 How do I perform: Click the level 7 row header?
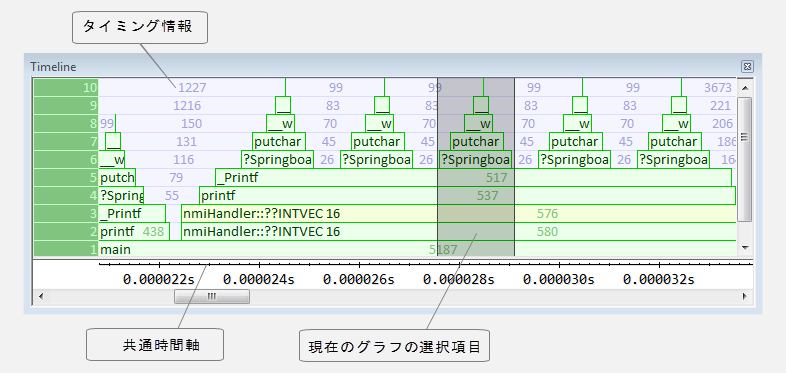coord(66,141)
